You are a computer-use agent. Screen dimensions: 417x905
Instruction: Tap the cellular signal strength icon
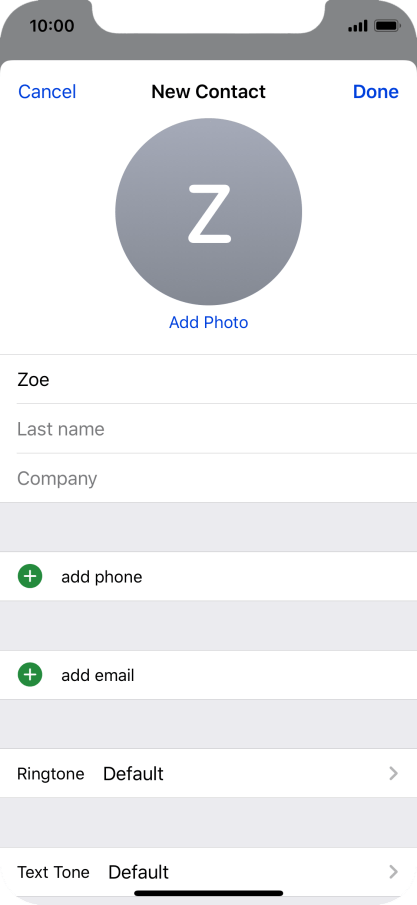(x=358, y=26)
